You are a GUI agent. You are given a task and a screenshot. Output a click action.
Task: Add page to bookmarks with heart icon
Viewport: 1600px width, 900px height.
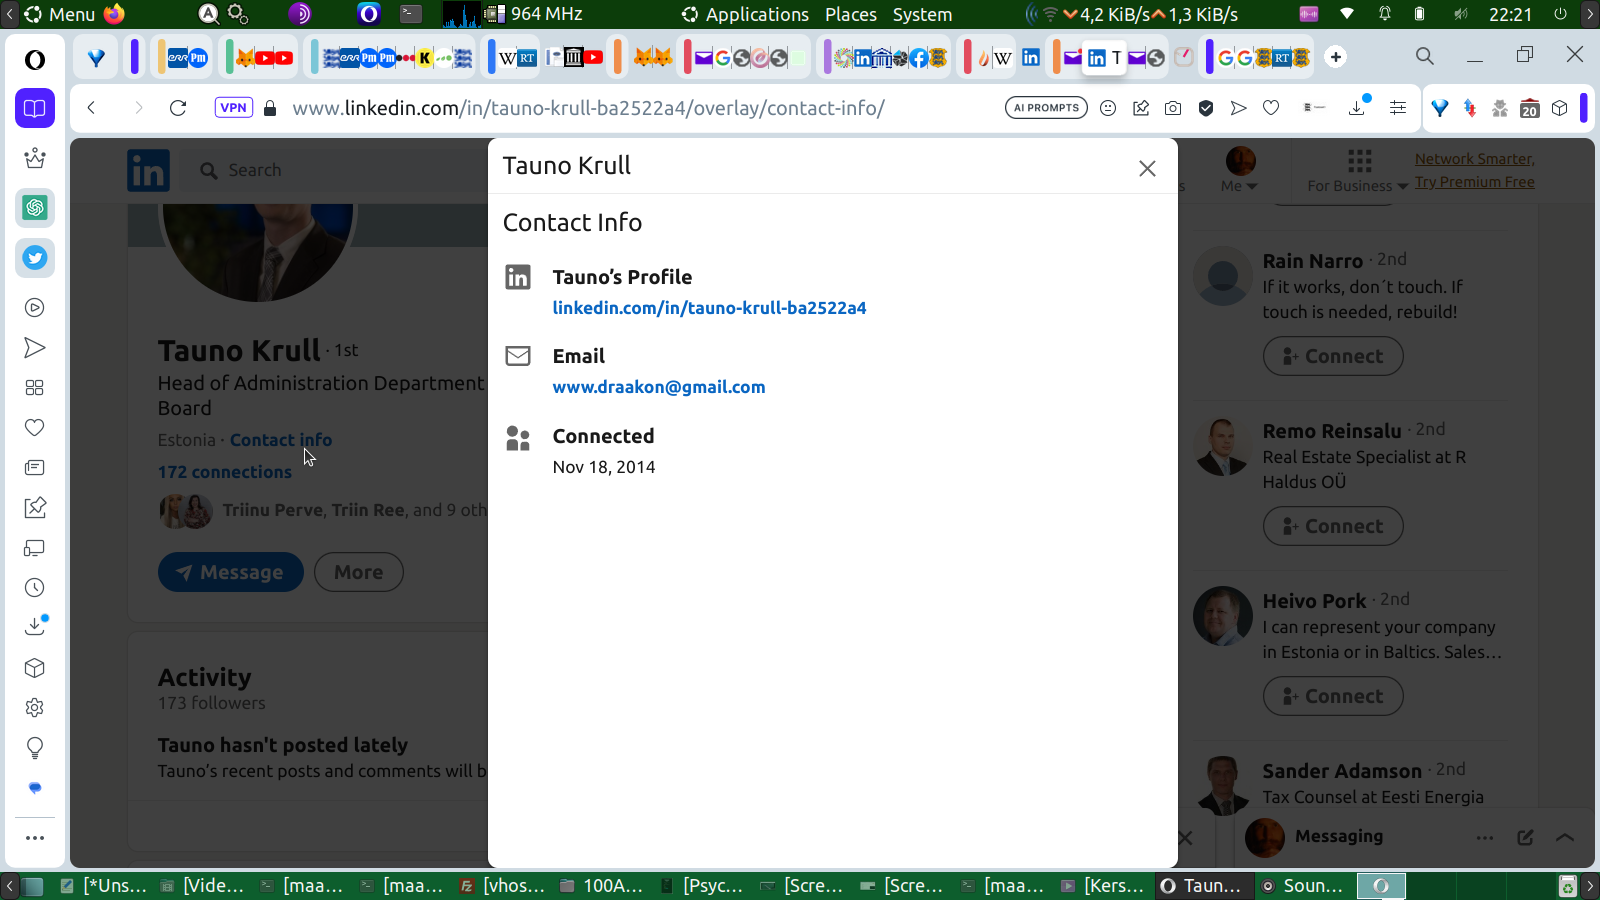point(1271,108)
